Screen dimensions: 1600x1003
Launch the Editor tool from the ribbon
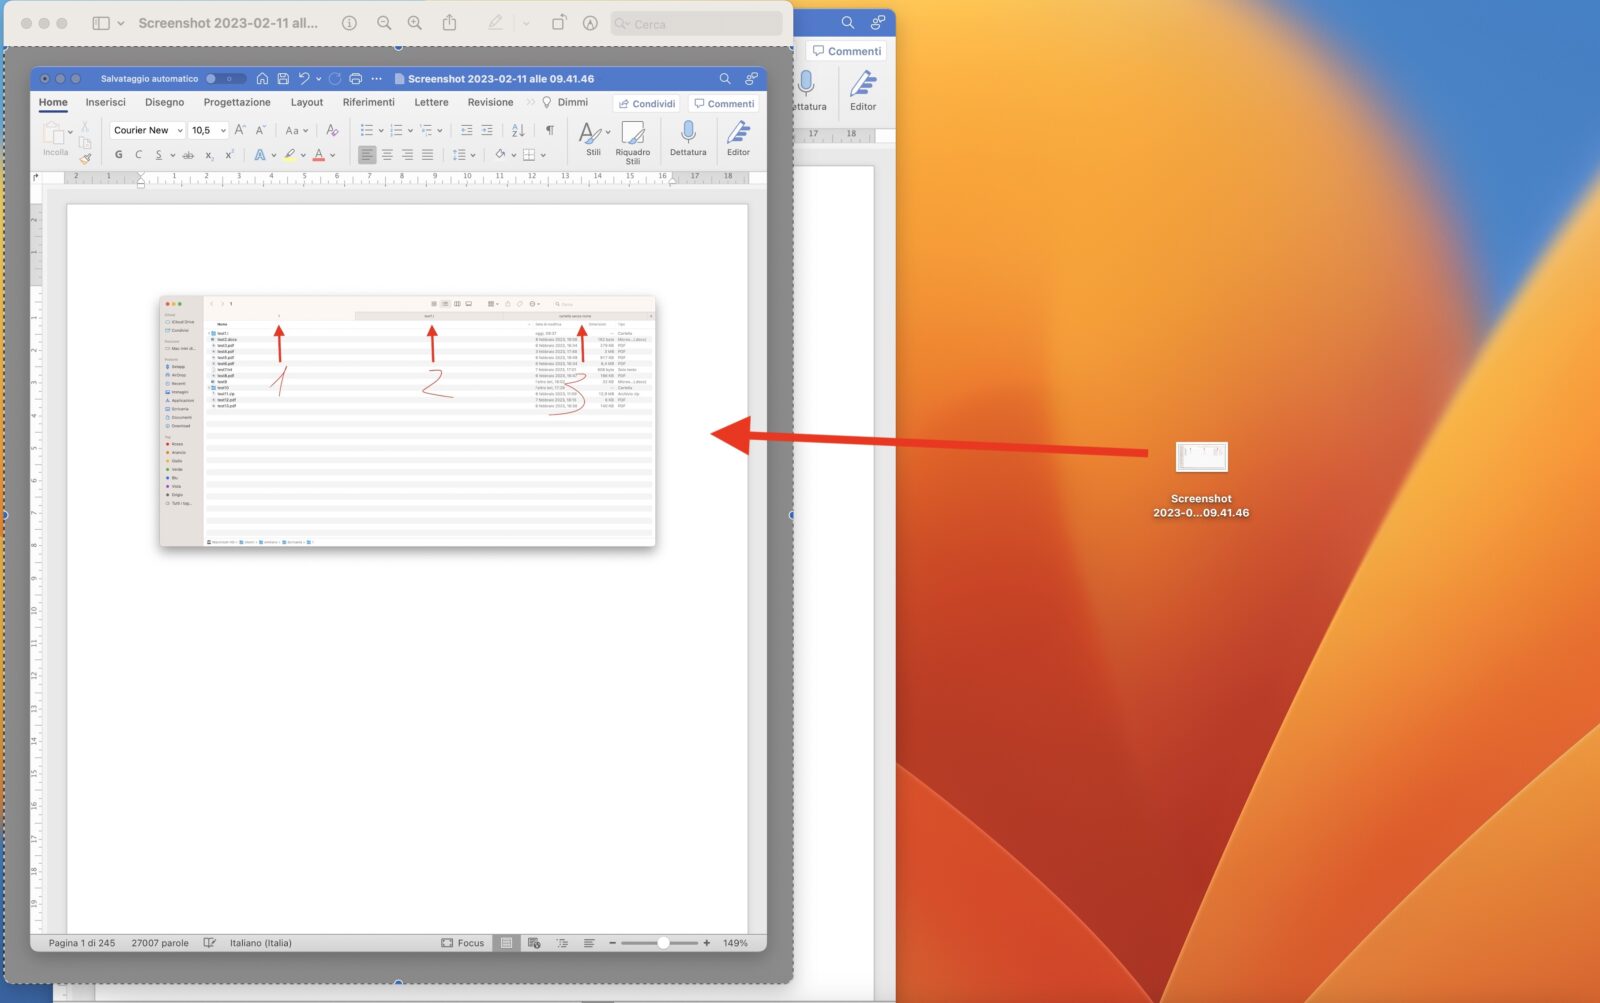pos(739,133)
